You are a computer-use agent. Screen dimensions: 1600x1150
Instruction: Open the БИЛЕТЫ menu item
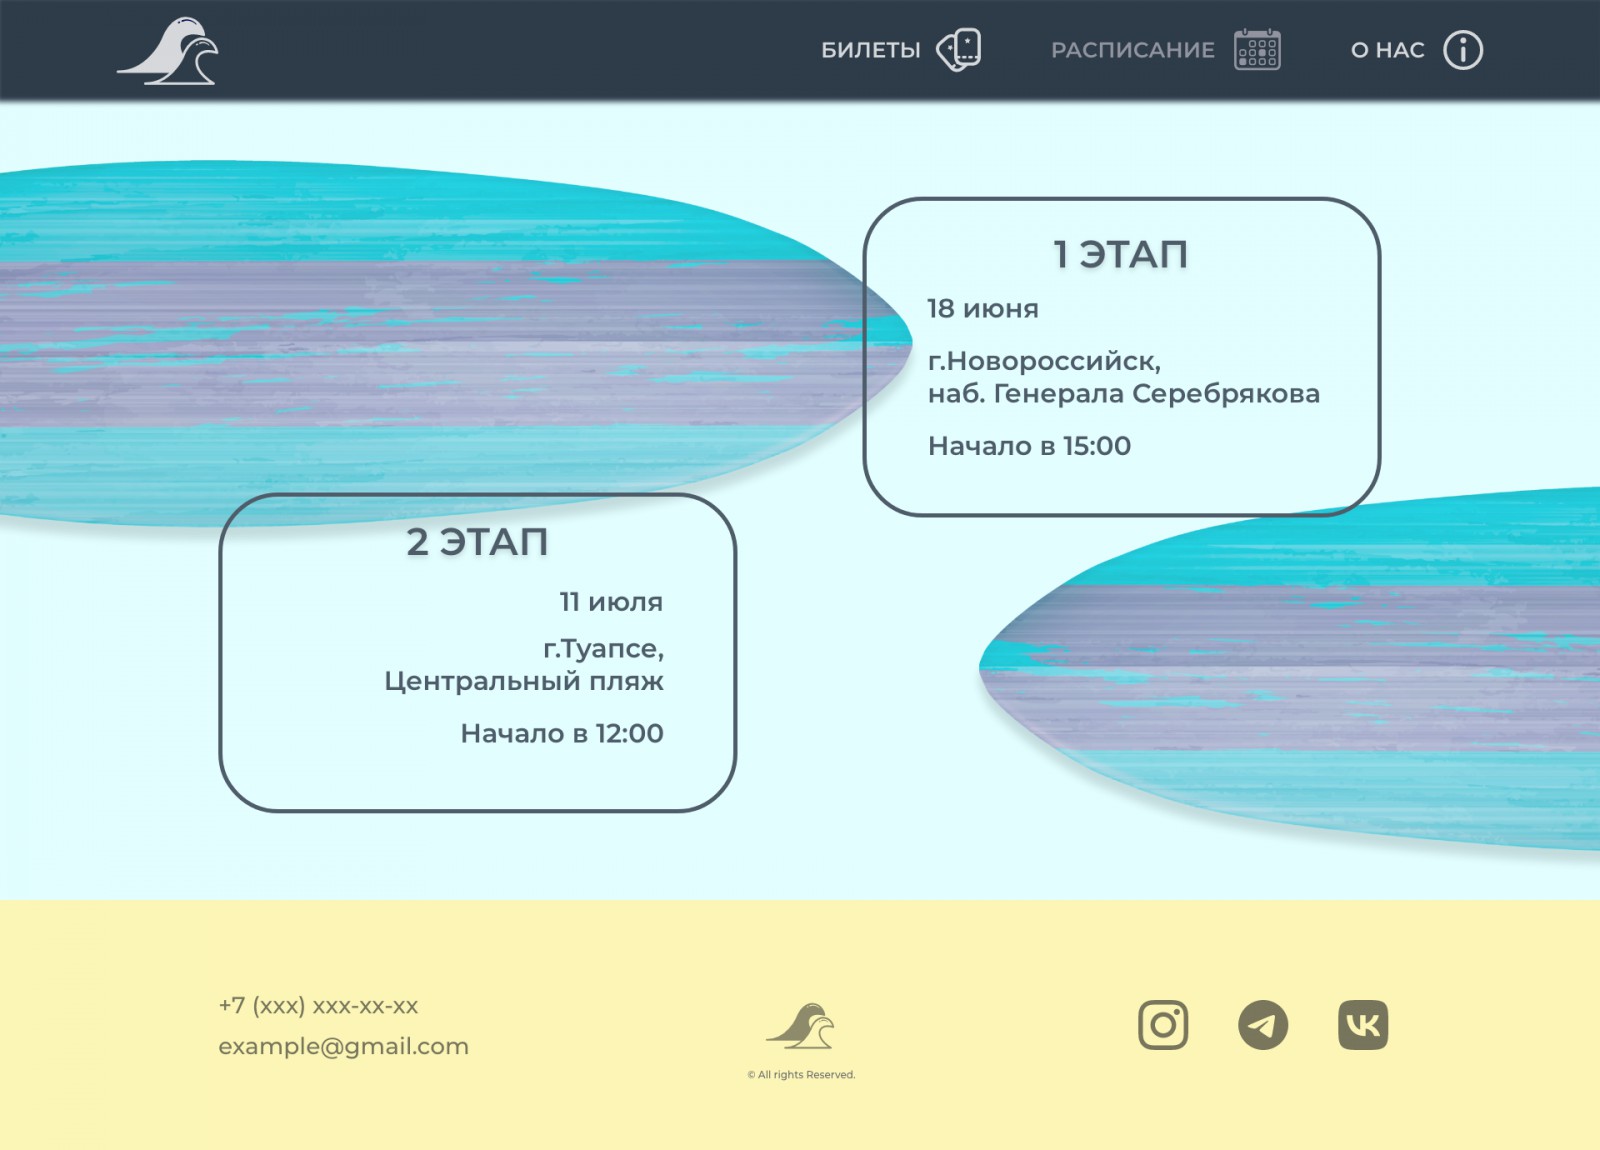coord(870,50)
